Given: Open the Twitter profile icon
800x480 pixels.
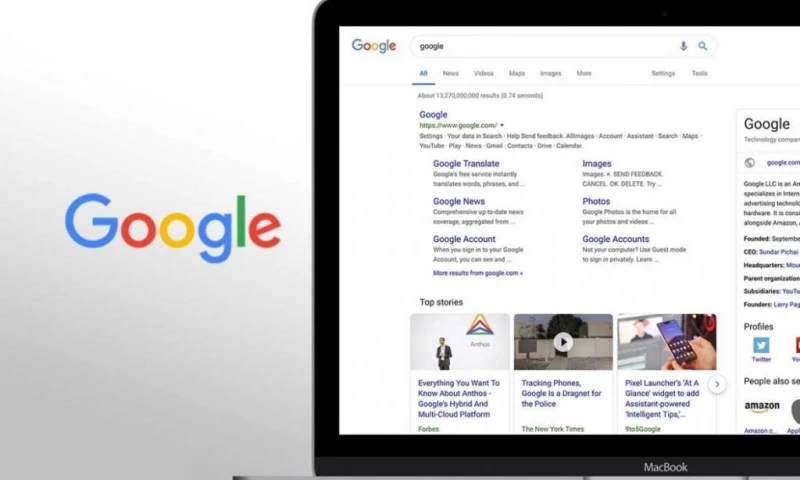Looking at the screenshot, I should pyautogui.click(x=761, y=345).
